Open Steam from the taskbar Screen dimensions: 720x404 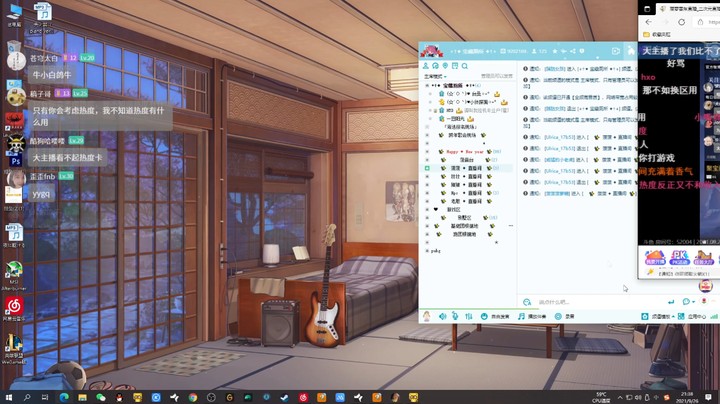click(284, 397)
